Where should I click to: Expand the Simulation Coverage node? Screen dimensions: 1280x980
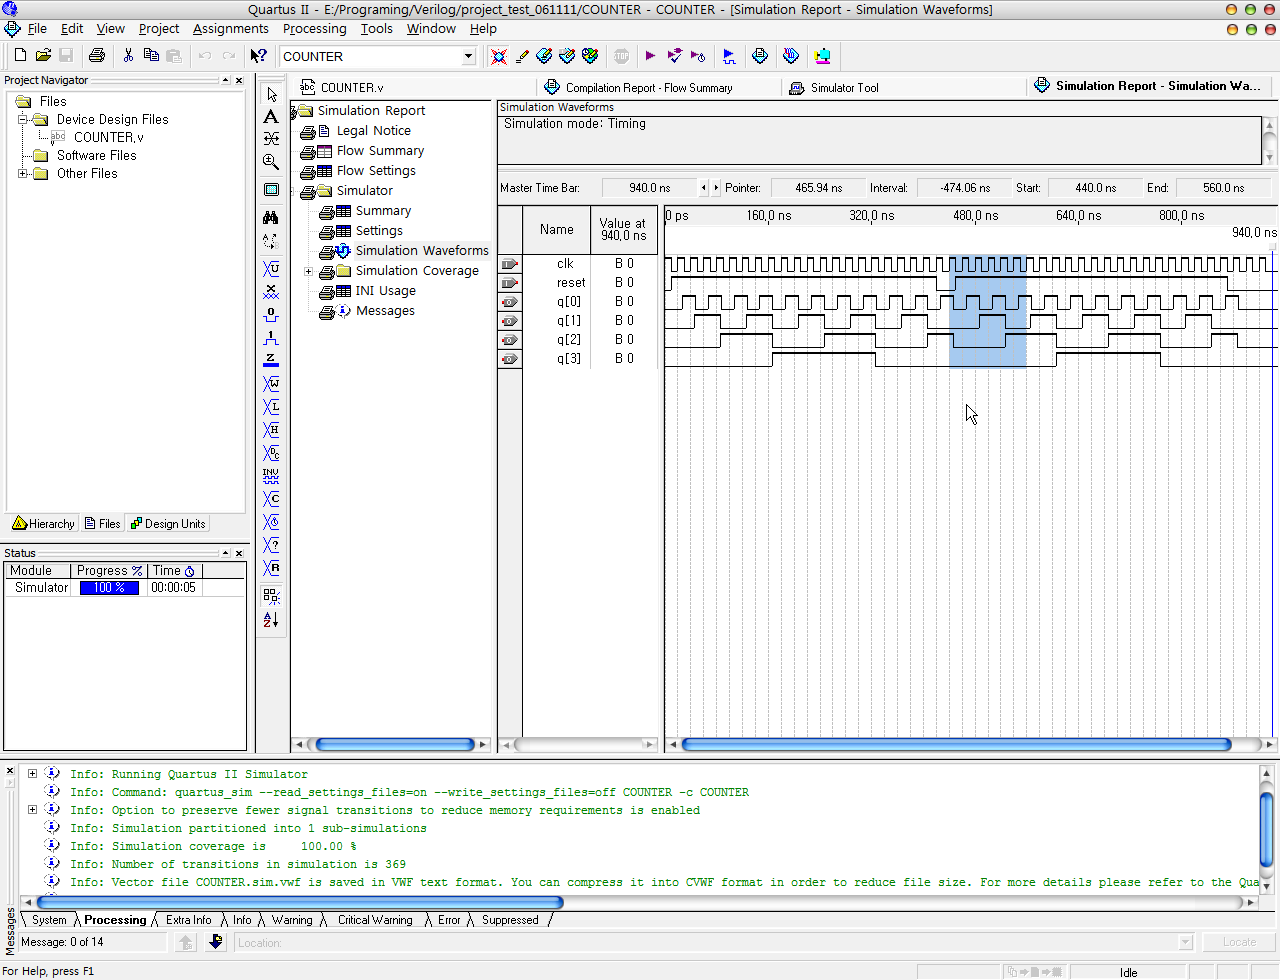[x=308, y=271]
